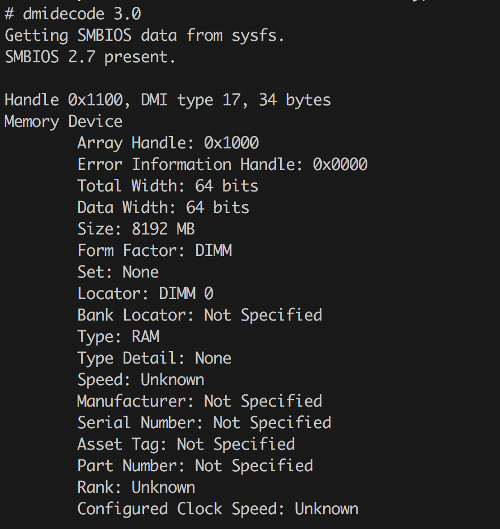This screenshot has height=529, width=500.
Task: Click the Memory Device heading
Action: [x=63, y=122]
